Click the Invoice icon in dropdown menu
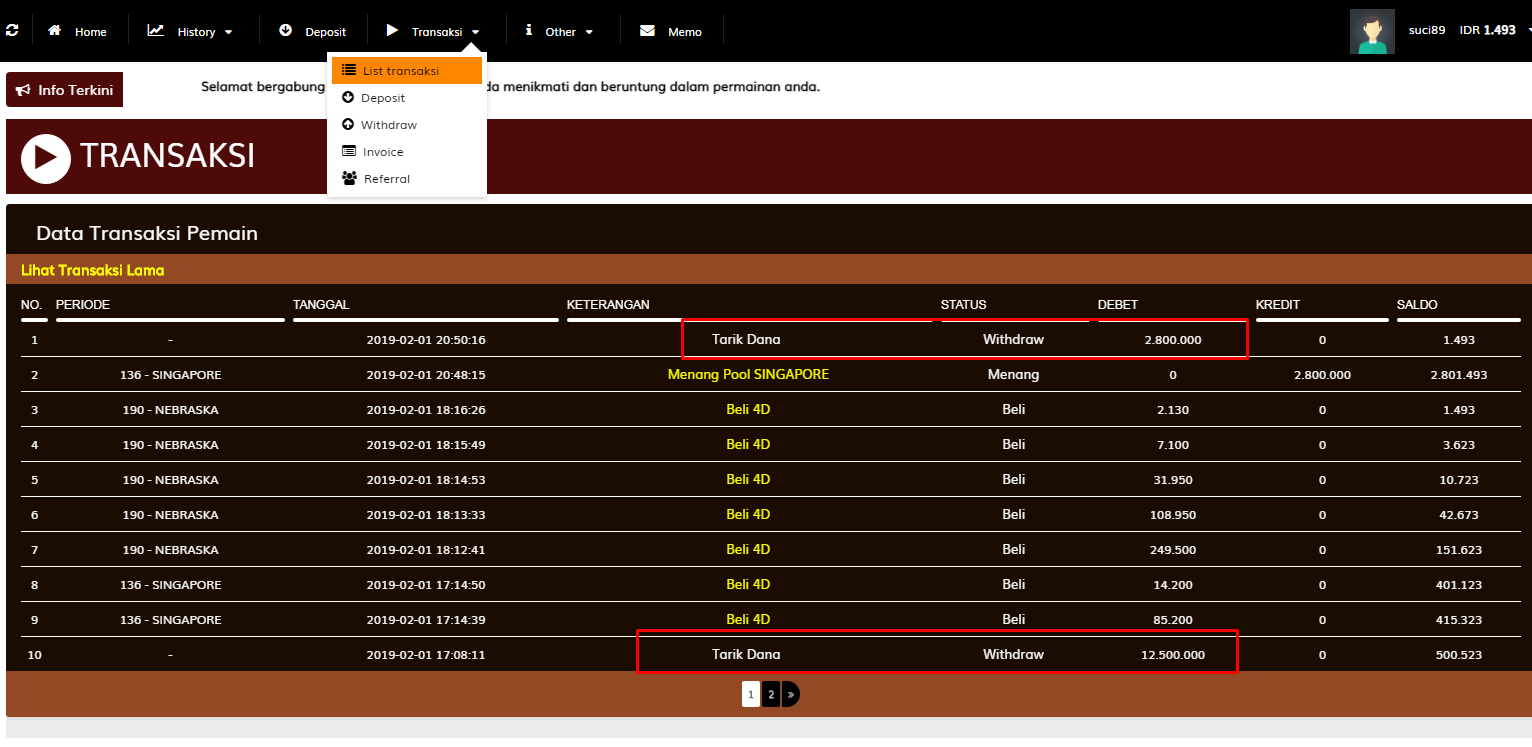 coord(349,152)
